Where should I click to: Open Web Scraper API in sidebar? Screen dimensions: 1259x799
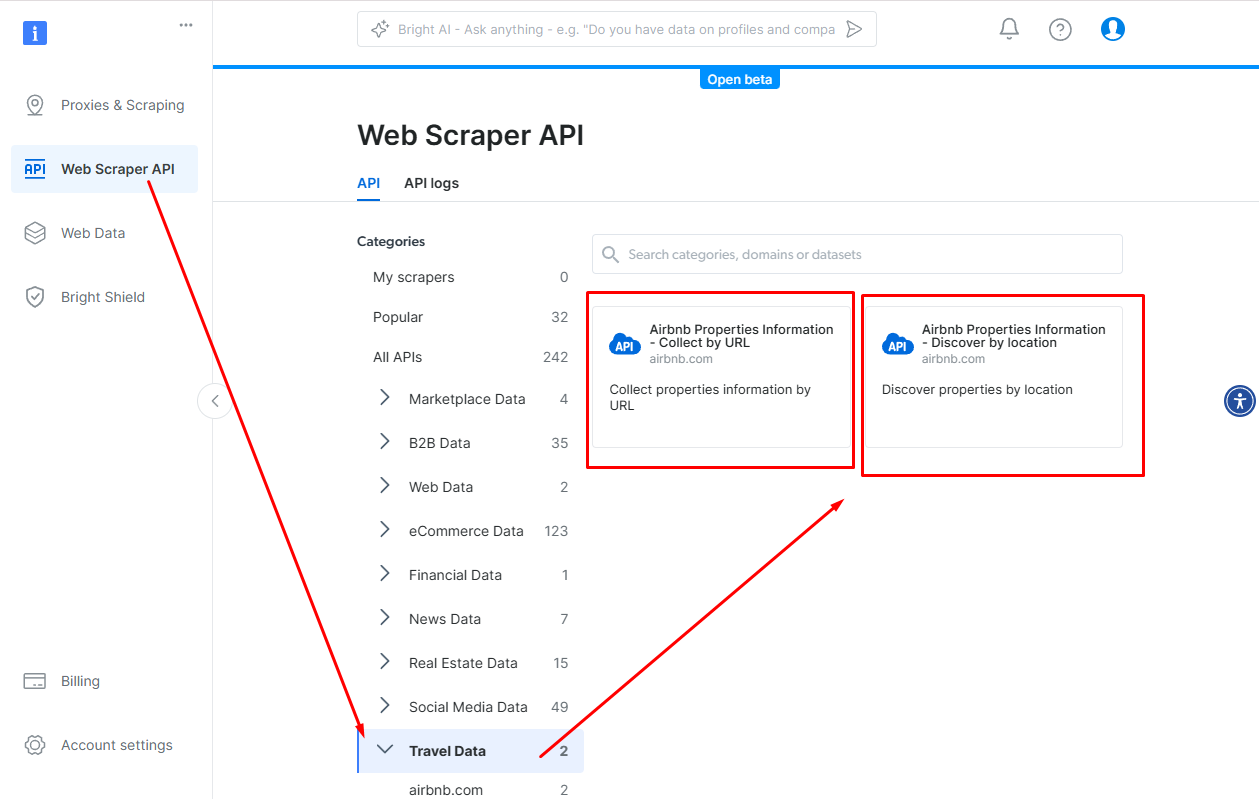pyautogui.click(x=105, y=169)
